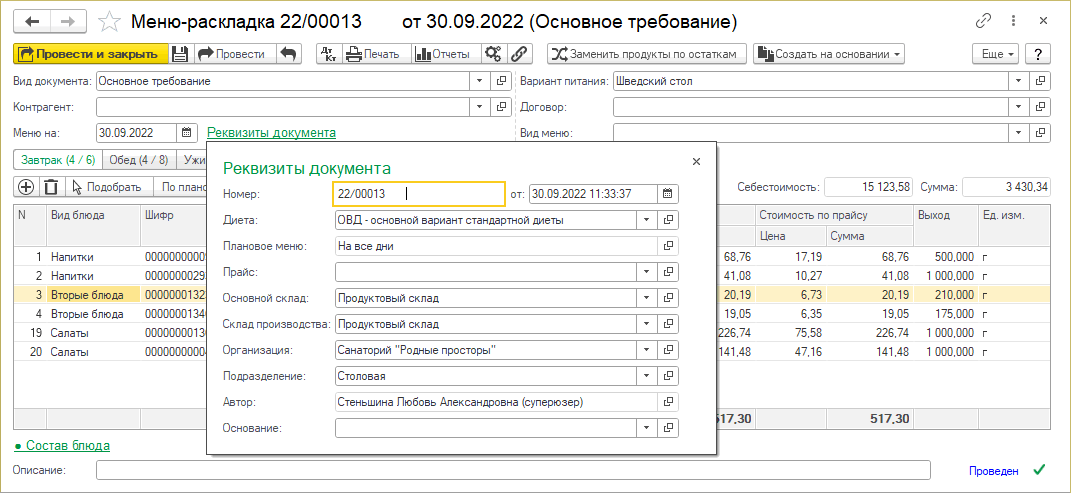Show Дт/Кт accounting entries icon
1071x493 pixels.
pyautogui.click(x=329, y=54)
